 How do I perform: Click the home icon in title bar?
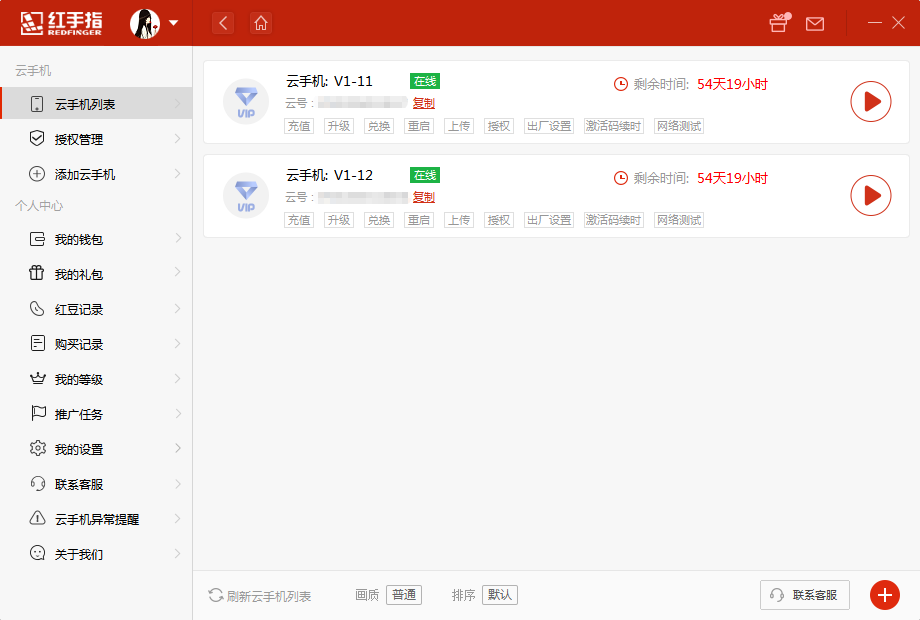pyautogui.click(x=261, y=23)
